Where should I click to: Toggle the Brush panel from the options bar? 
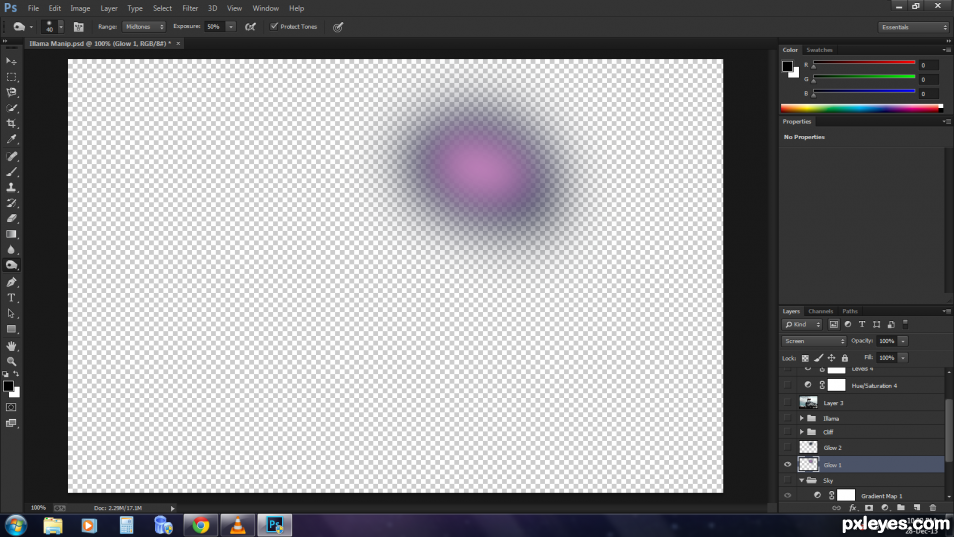tap(78, 27)
